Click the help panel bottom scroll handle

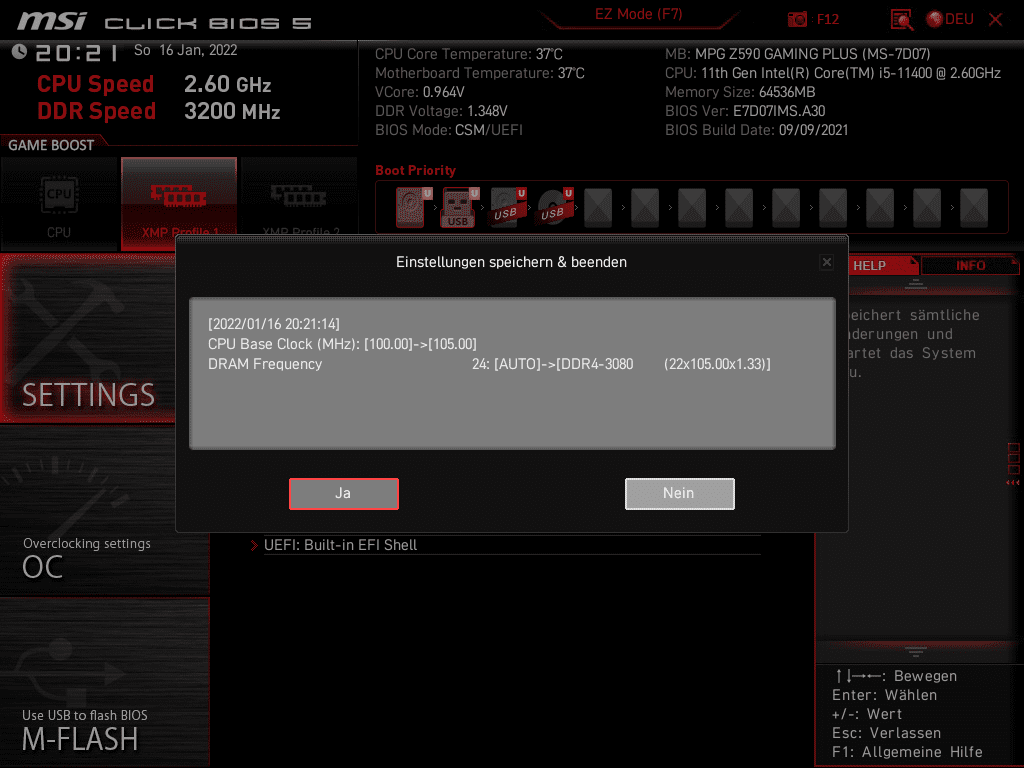(x=916, y=651)
